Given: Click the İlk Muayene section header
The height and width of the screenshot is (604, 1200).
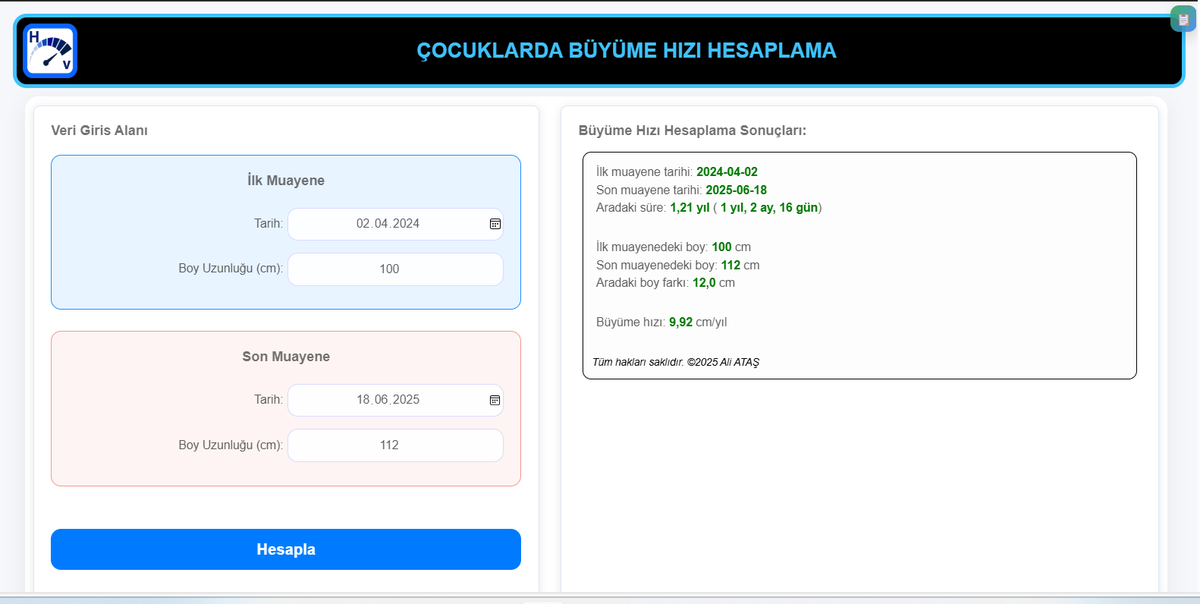Looking at the screenshot, I should click(286, 181).
